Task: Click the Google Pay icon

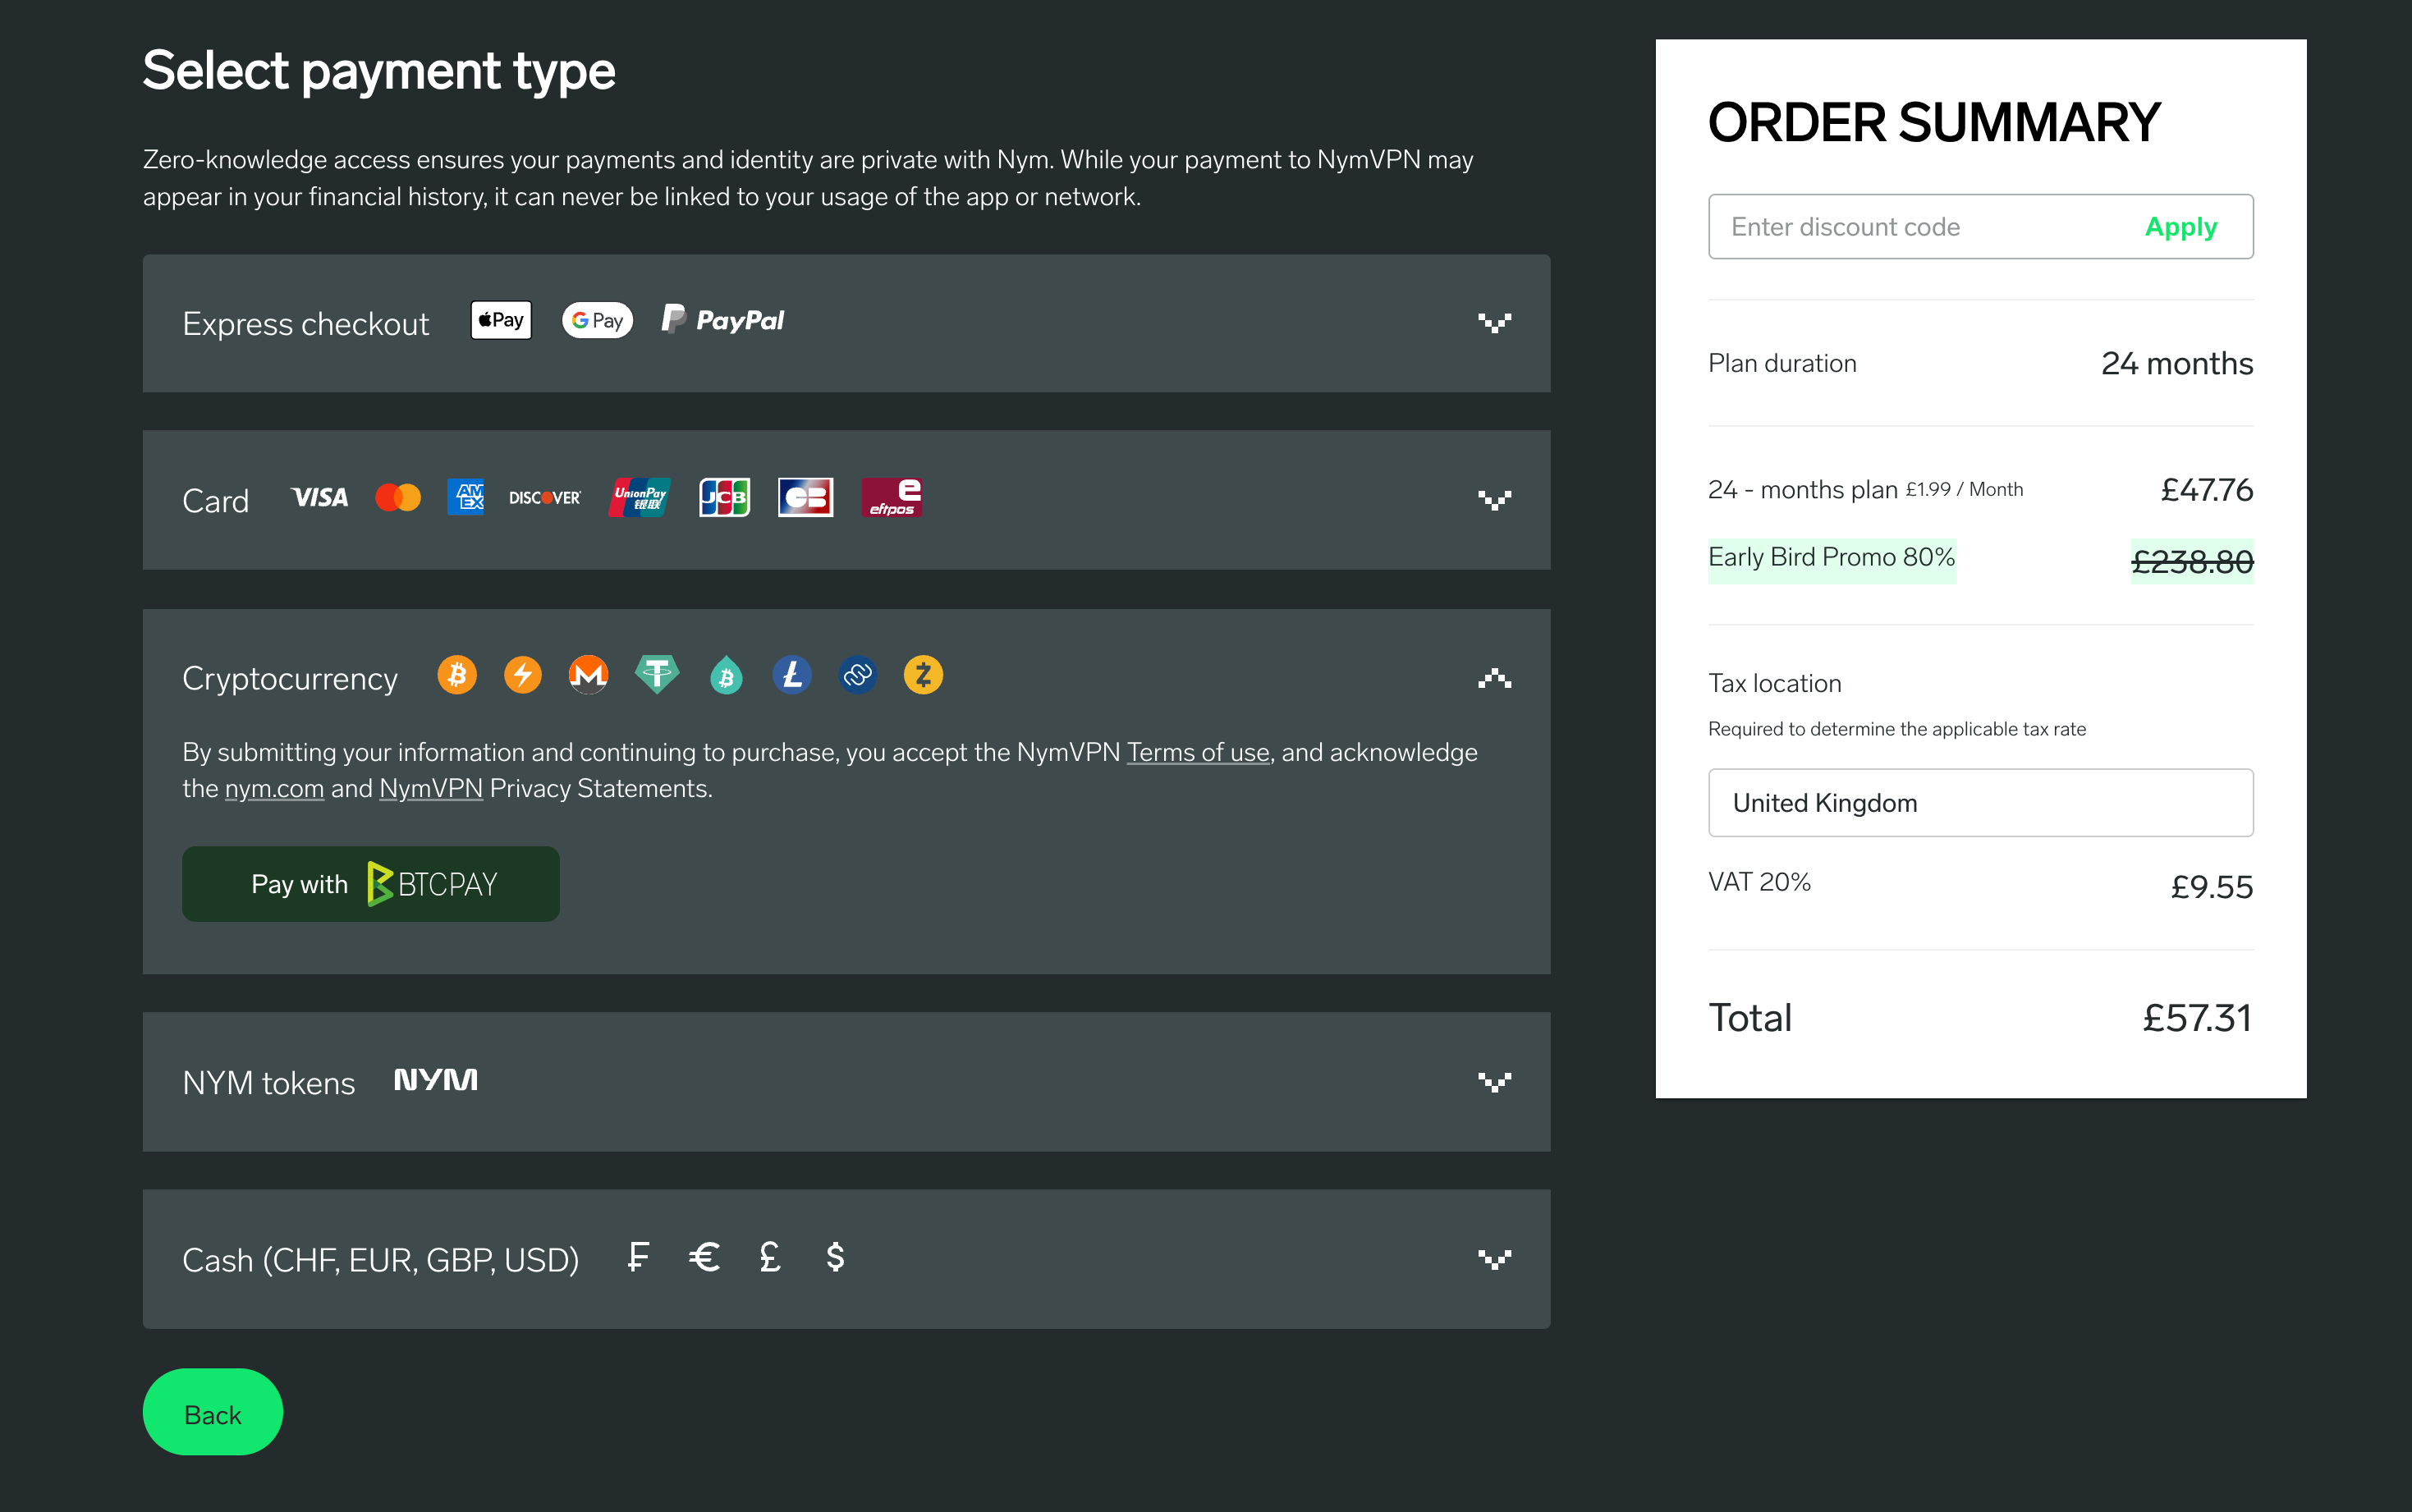Action: (x=597, y=320)
